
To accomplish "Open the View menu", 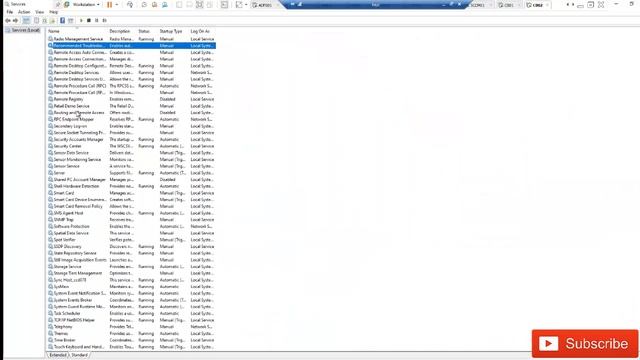I will pyautogui.click(x=40, y=12).
